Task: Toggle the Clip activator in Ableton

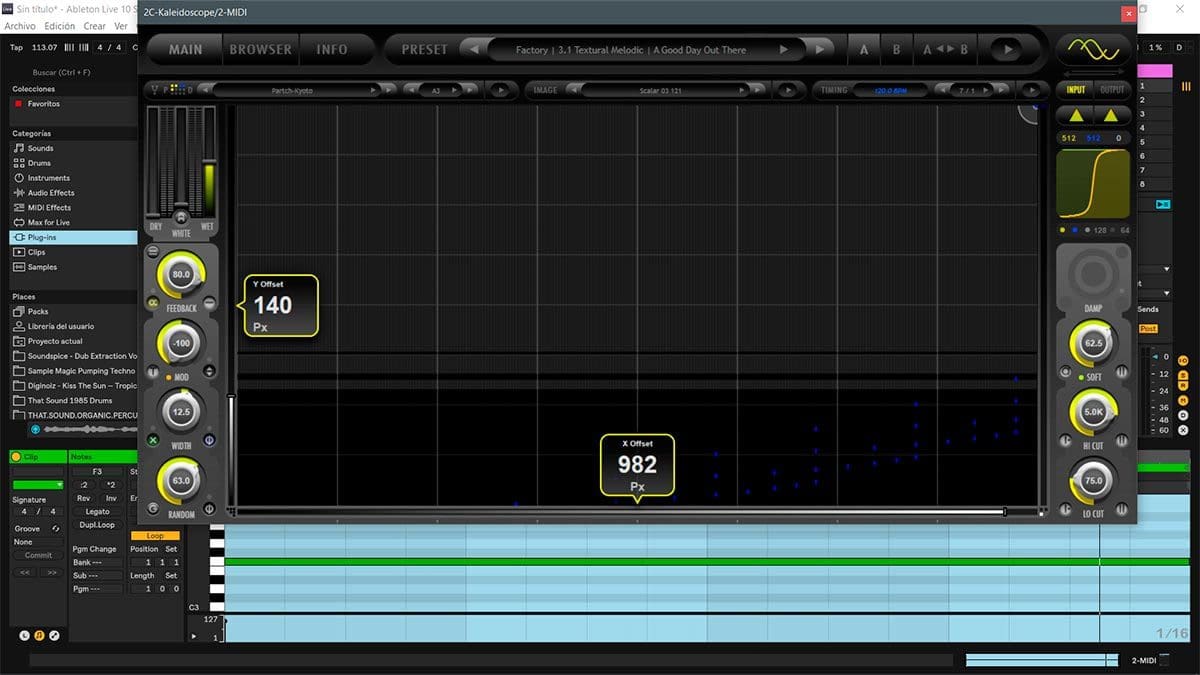Action: coord(16,457)
